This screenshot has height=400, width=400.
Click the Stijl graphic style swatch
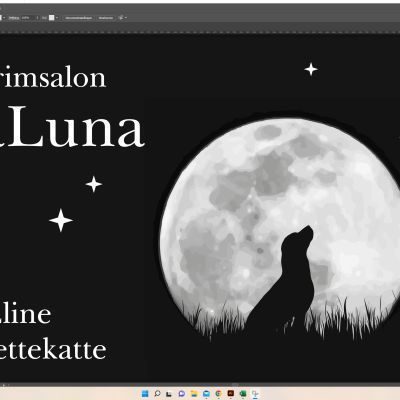52,18
